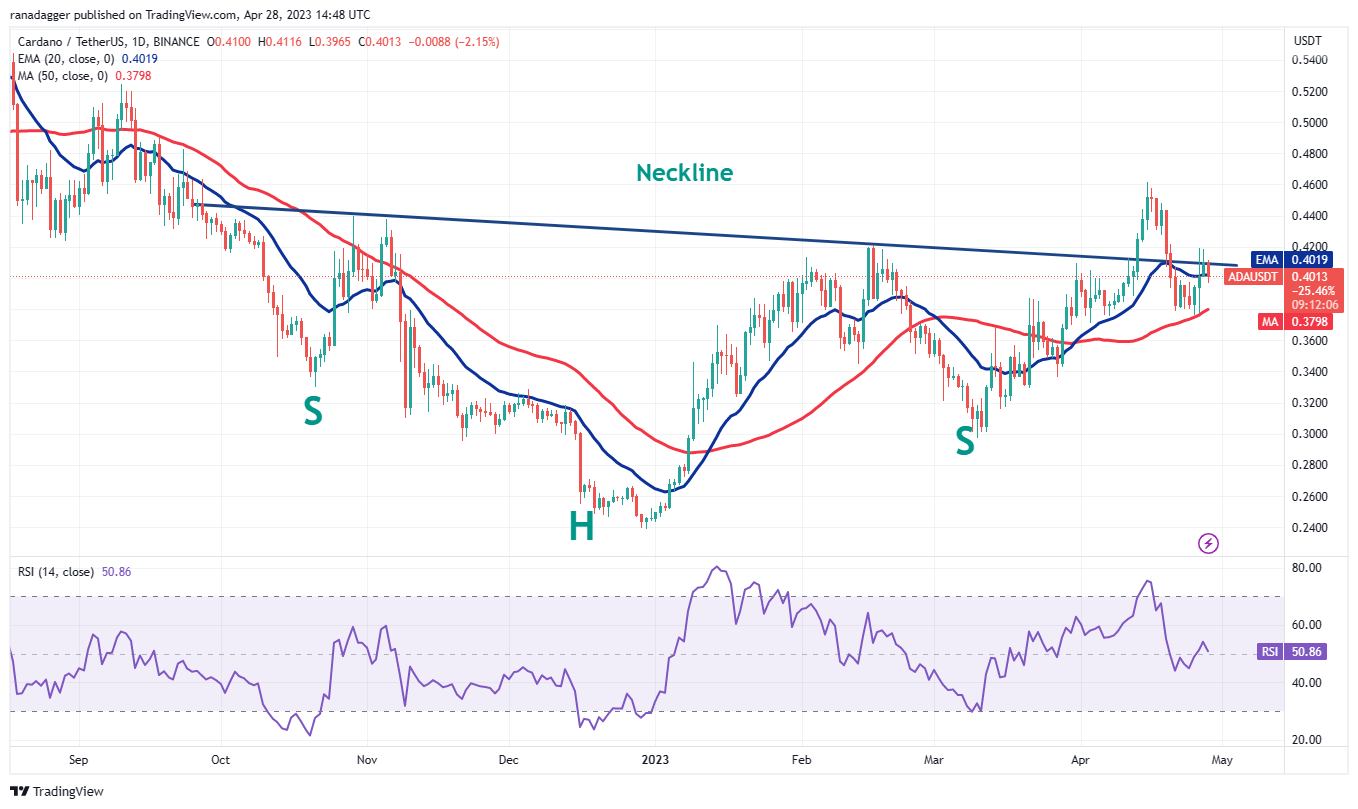Click the 0.5000 level on the price scale
This screenshot has height=809, width=1358.
pyautogui.click(x=1308, y=123)
